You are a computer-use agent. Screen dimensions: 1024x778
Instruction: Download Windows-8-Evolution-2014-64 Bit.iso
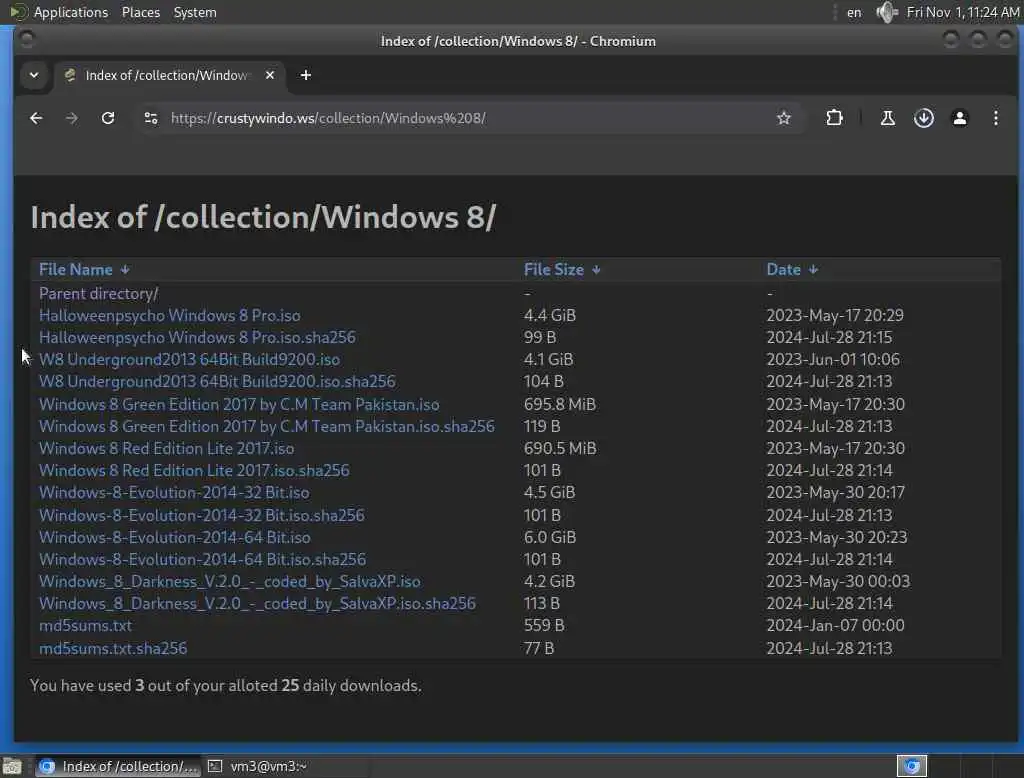tap(174, 538)
